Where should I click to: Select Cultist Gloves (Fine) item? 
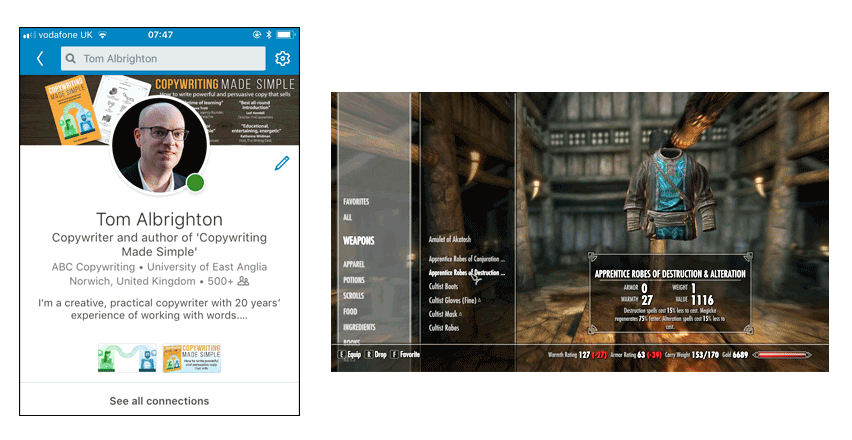click(x=454, y=300)
